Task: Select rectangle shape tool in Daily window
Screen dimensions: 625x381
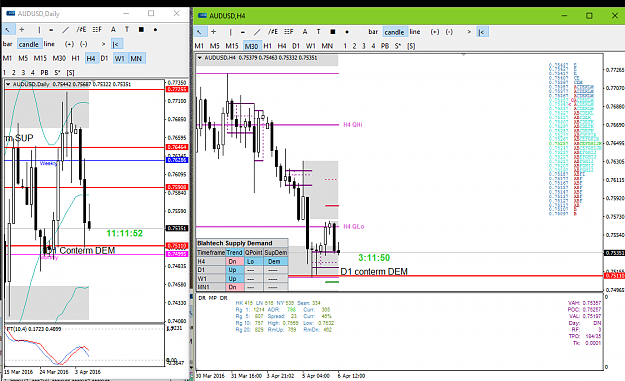Action: [141, 29]
